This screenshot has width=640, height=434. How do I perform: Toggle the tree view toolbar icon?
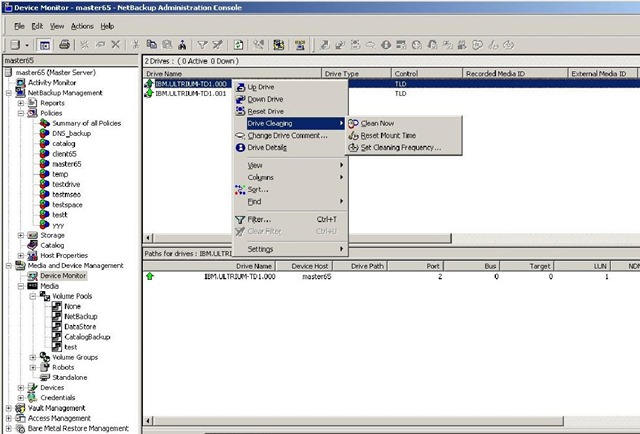(x=44, y=45)
